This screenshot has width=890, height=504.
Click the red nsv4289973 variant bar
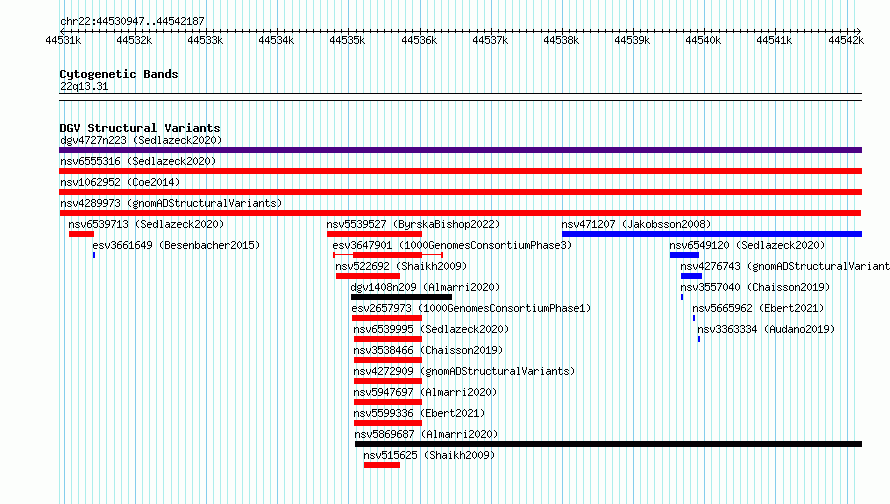[460, 213]
